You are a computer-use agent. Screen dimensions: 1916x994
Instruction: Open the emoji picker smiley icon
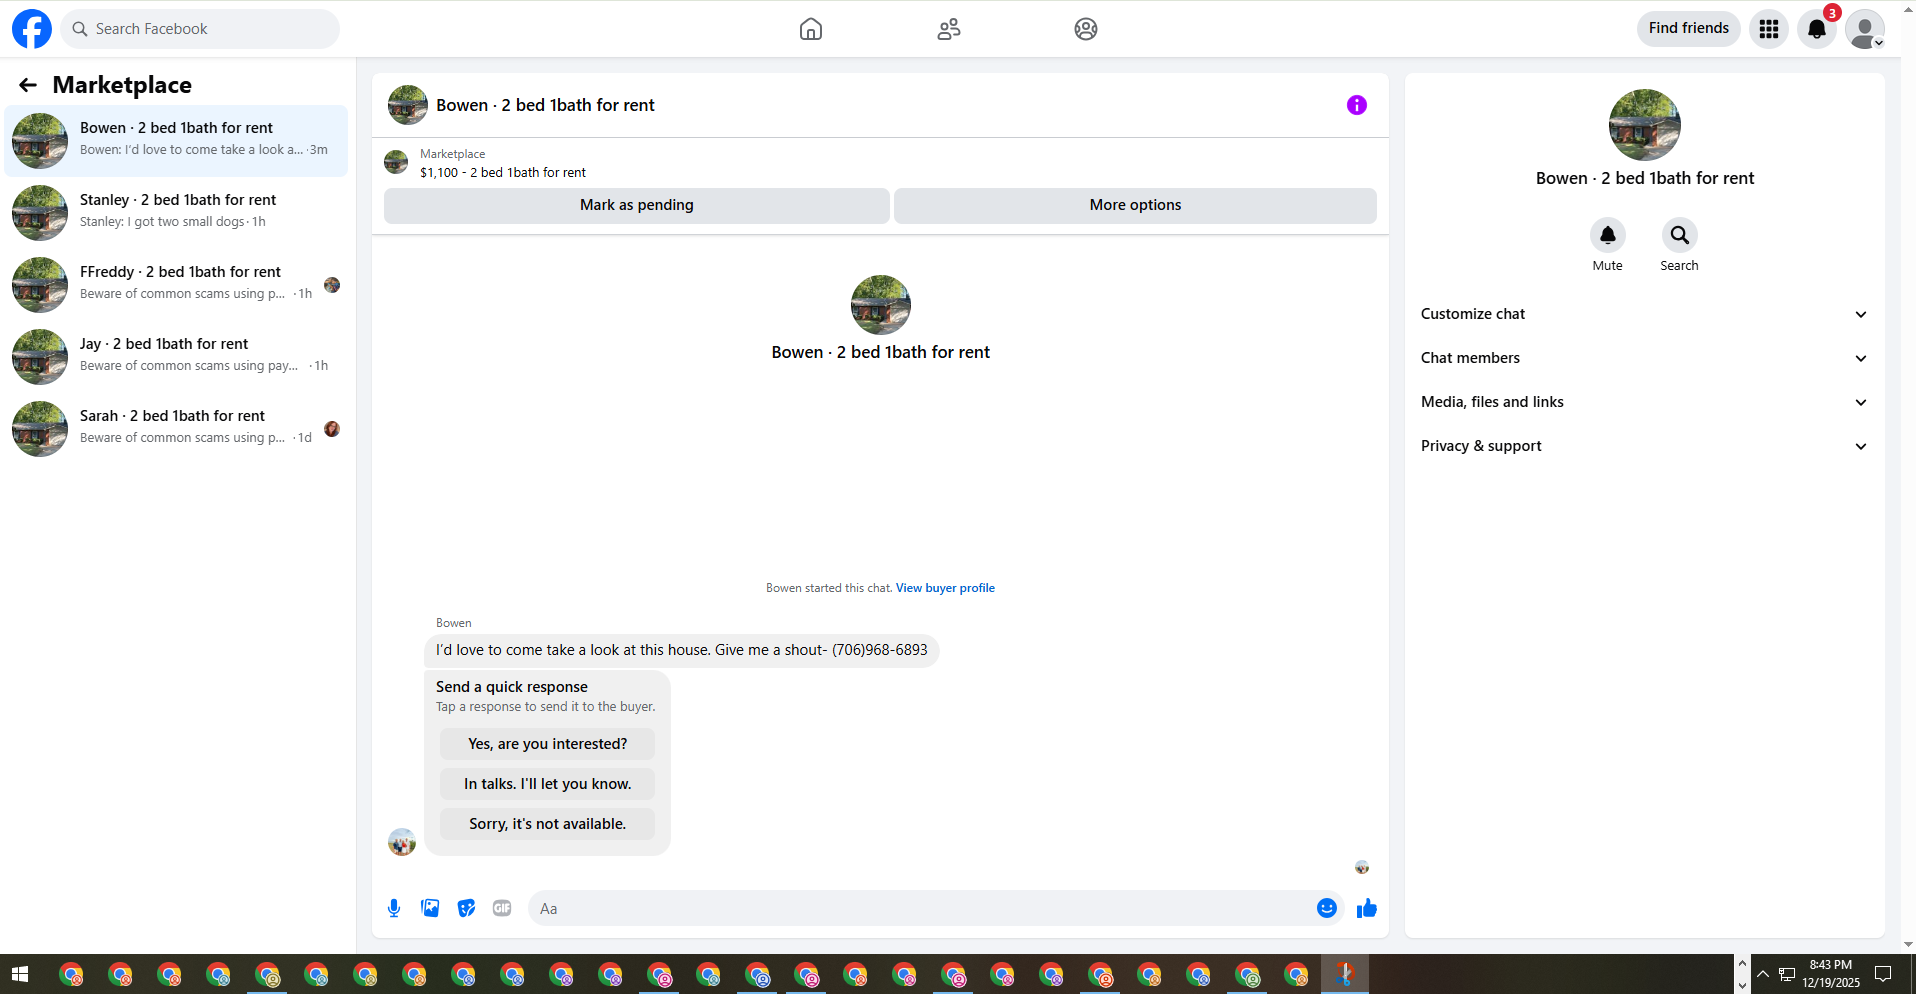[x=1327, y=908]
